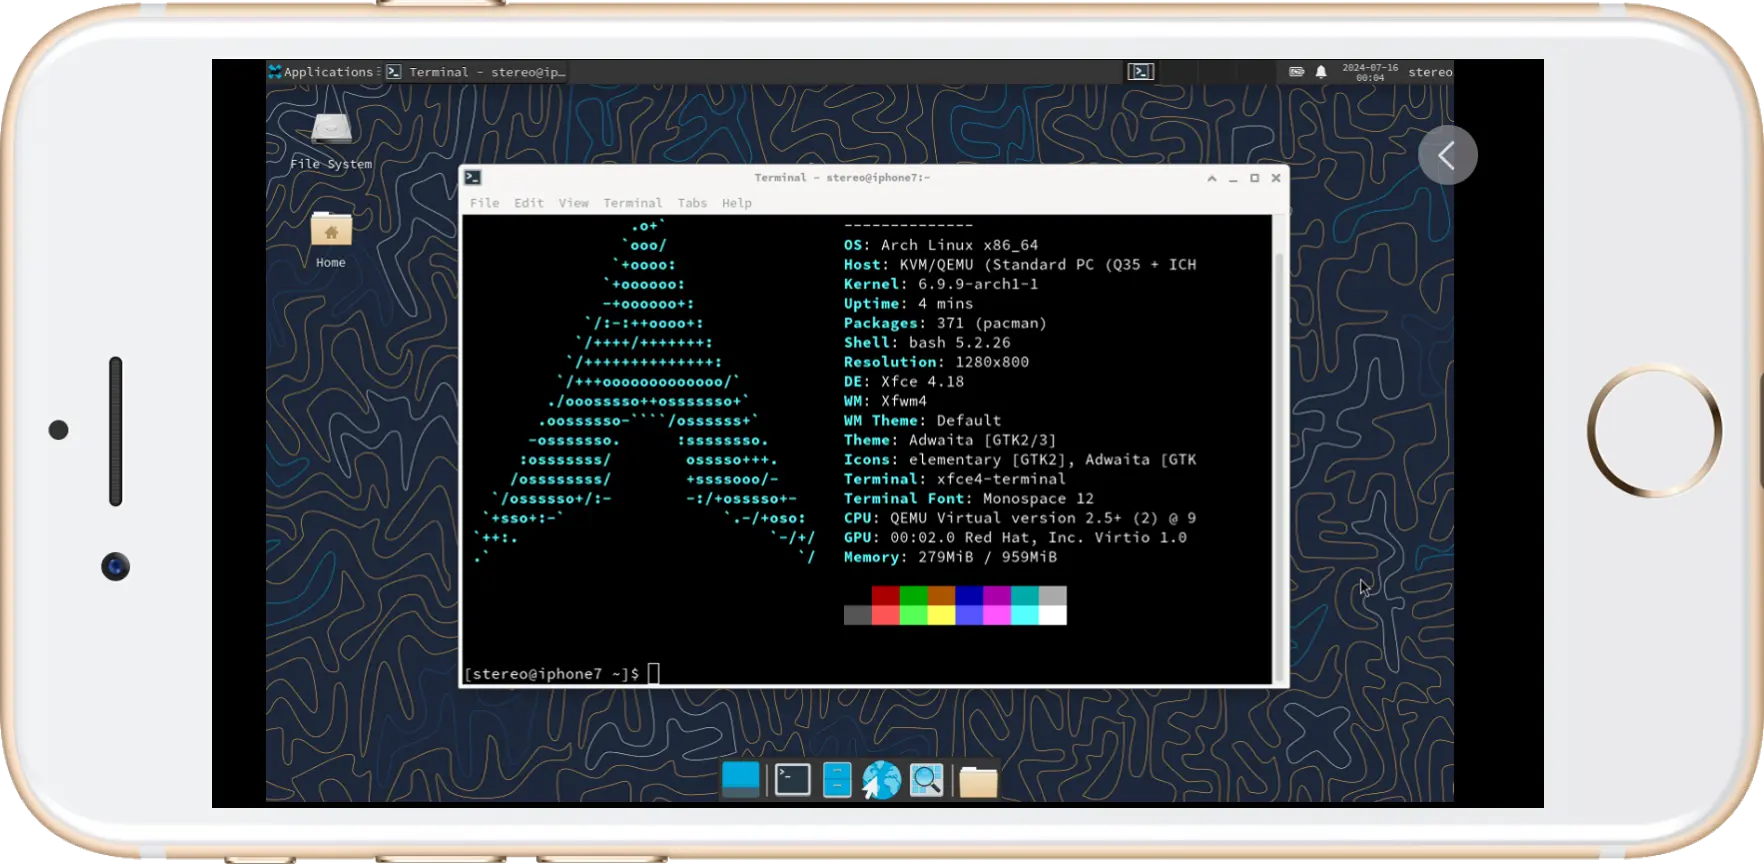Click the red color block in neofetch output
Viewport: 1764px width, 864px height.
(x=885, y=596)
